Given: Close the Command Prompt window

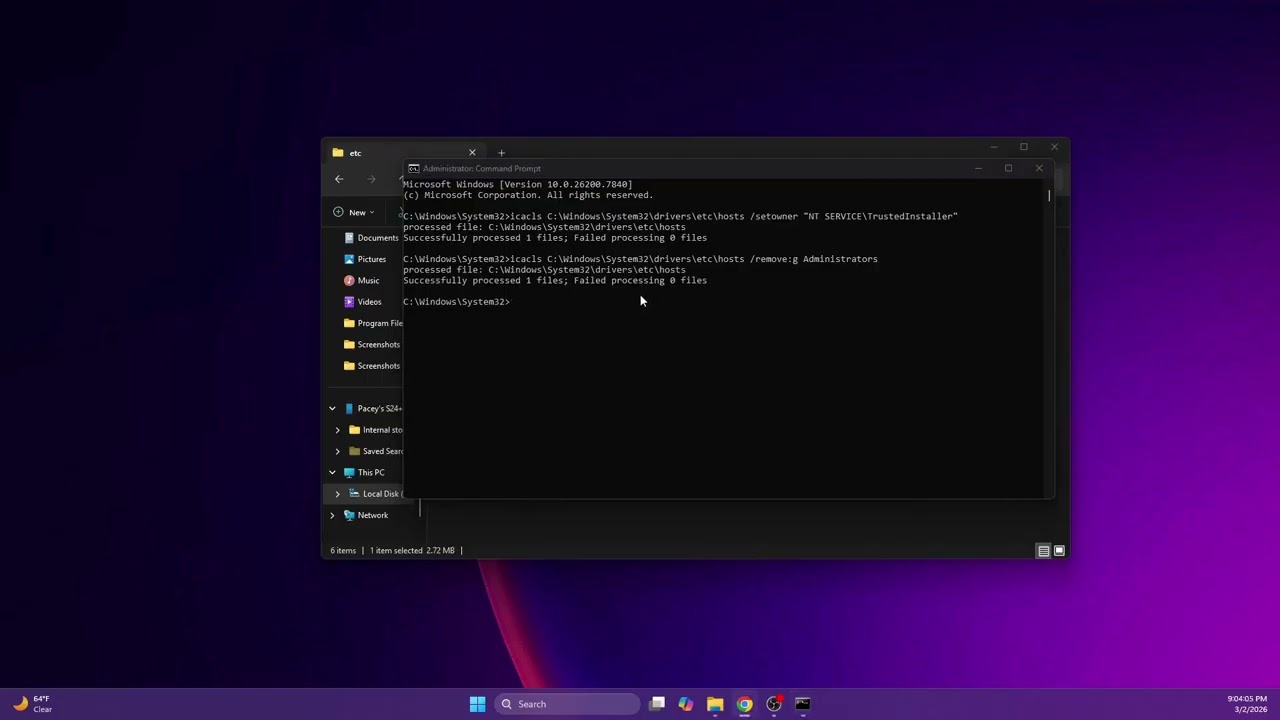Looking at the screenshot, I should pyautogui.click(x=1039, y=168).
